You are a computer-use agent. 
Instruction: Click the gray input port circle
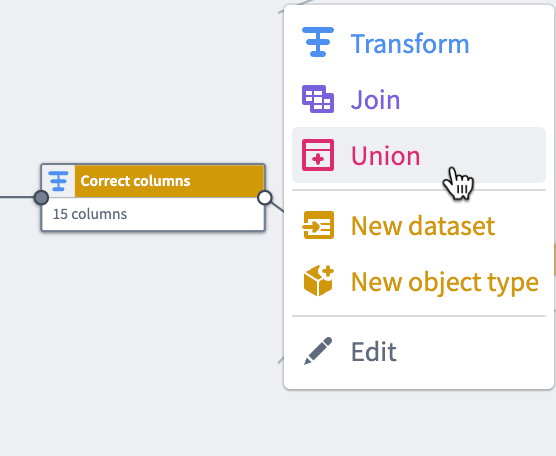[41, 198]
